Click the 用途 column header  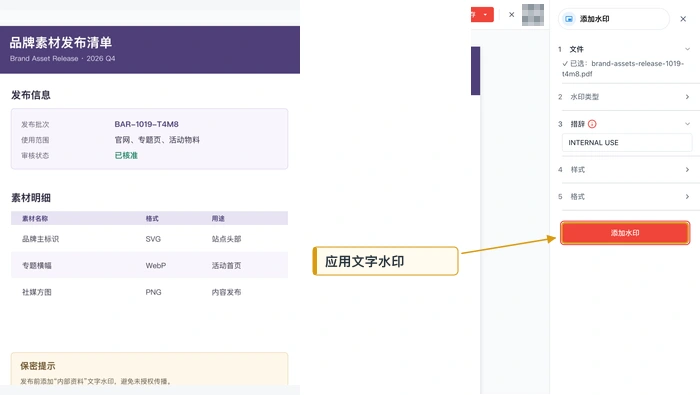click(218, 218)
